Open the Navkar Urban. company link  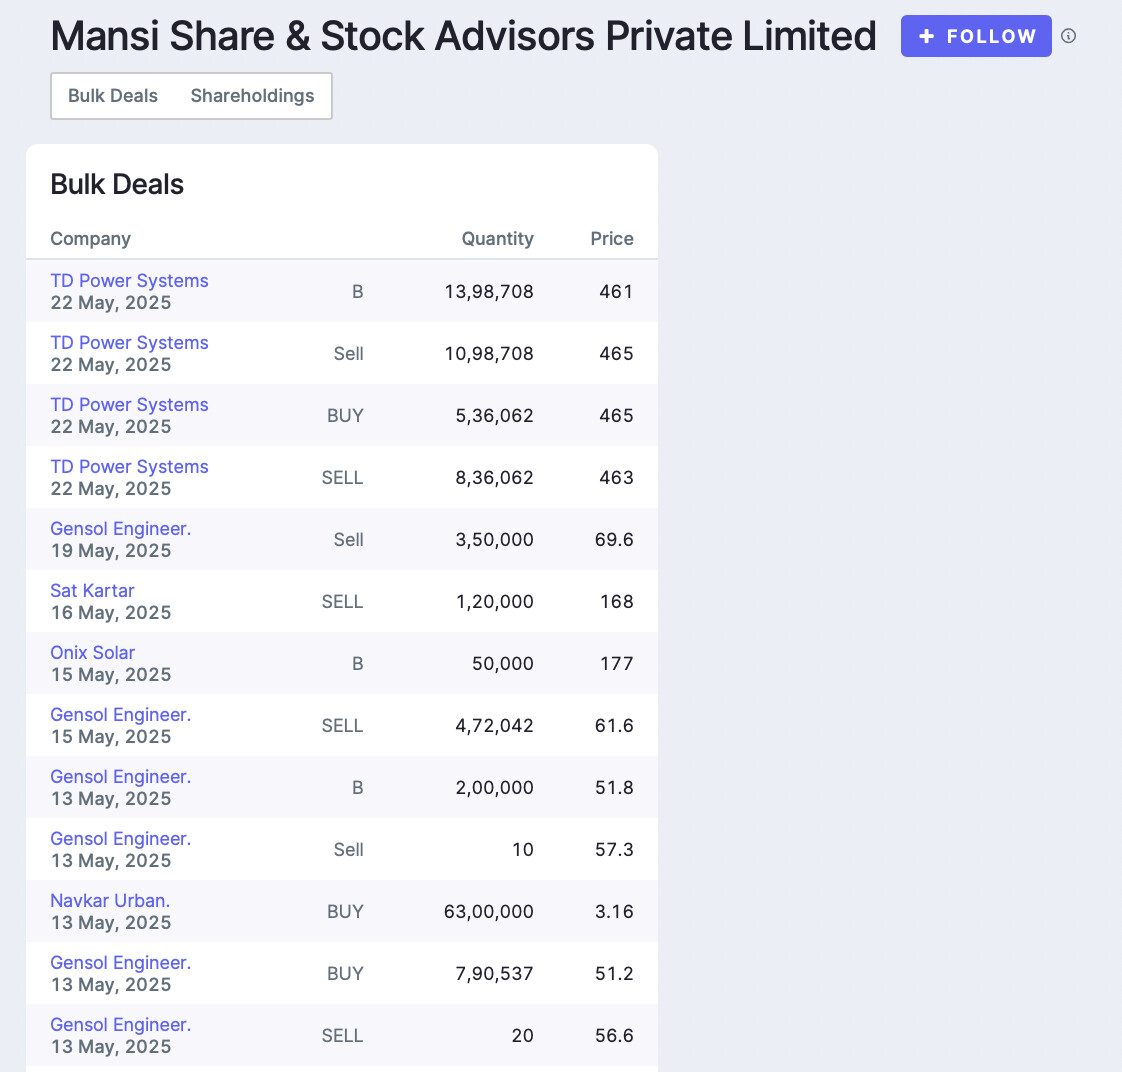point(110,901)
